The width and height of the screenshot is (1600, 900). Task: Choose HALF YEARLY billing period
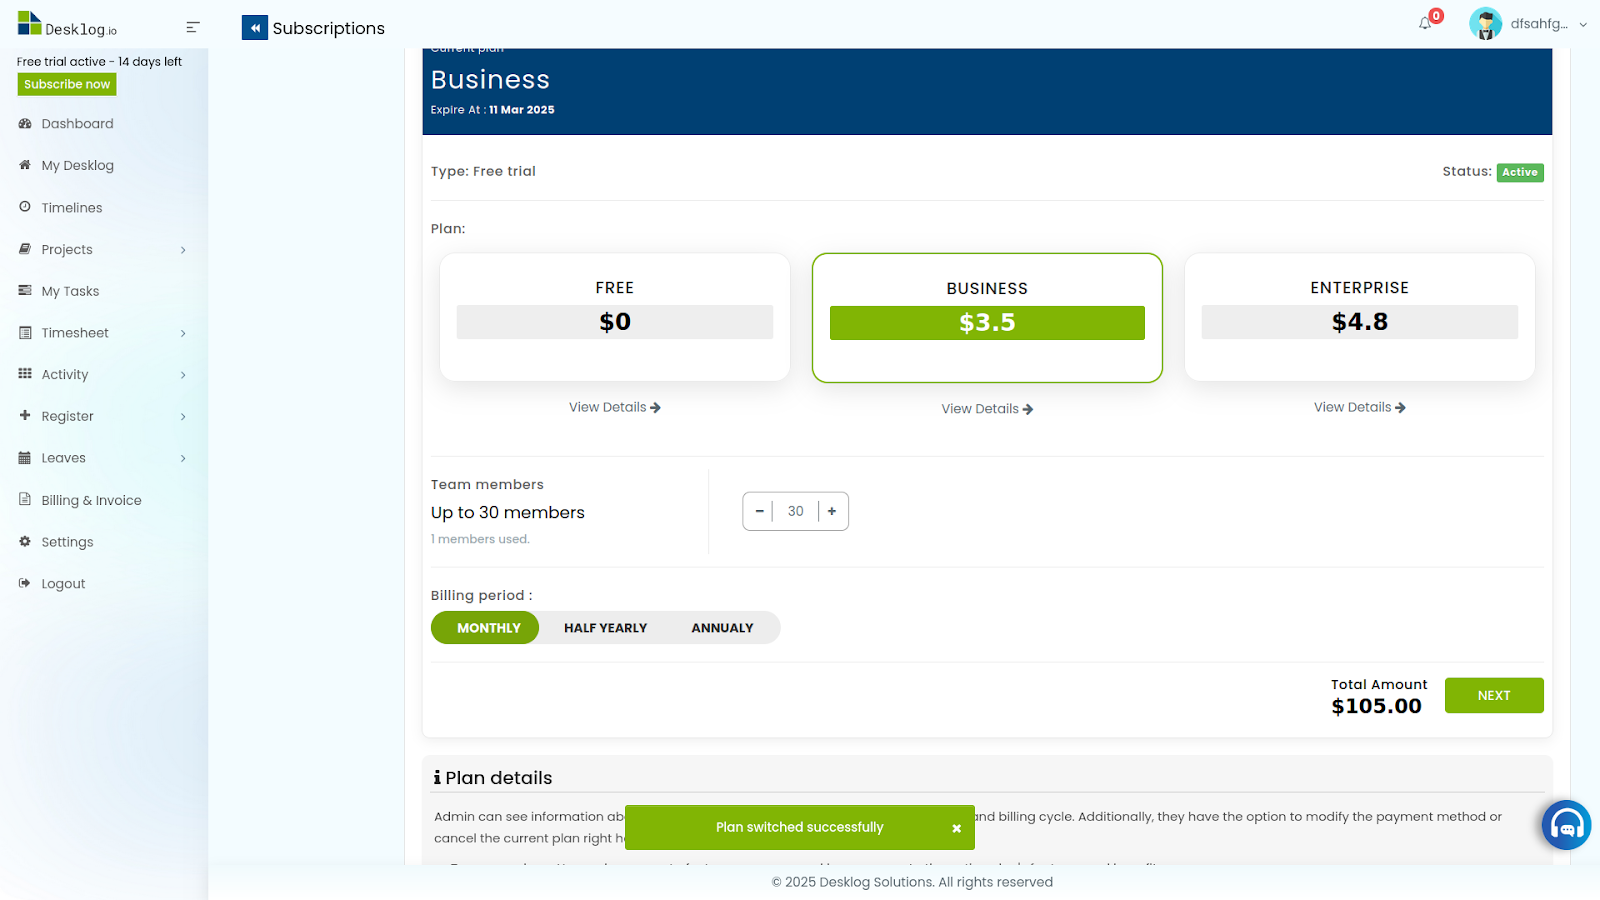tap(606, 628)
